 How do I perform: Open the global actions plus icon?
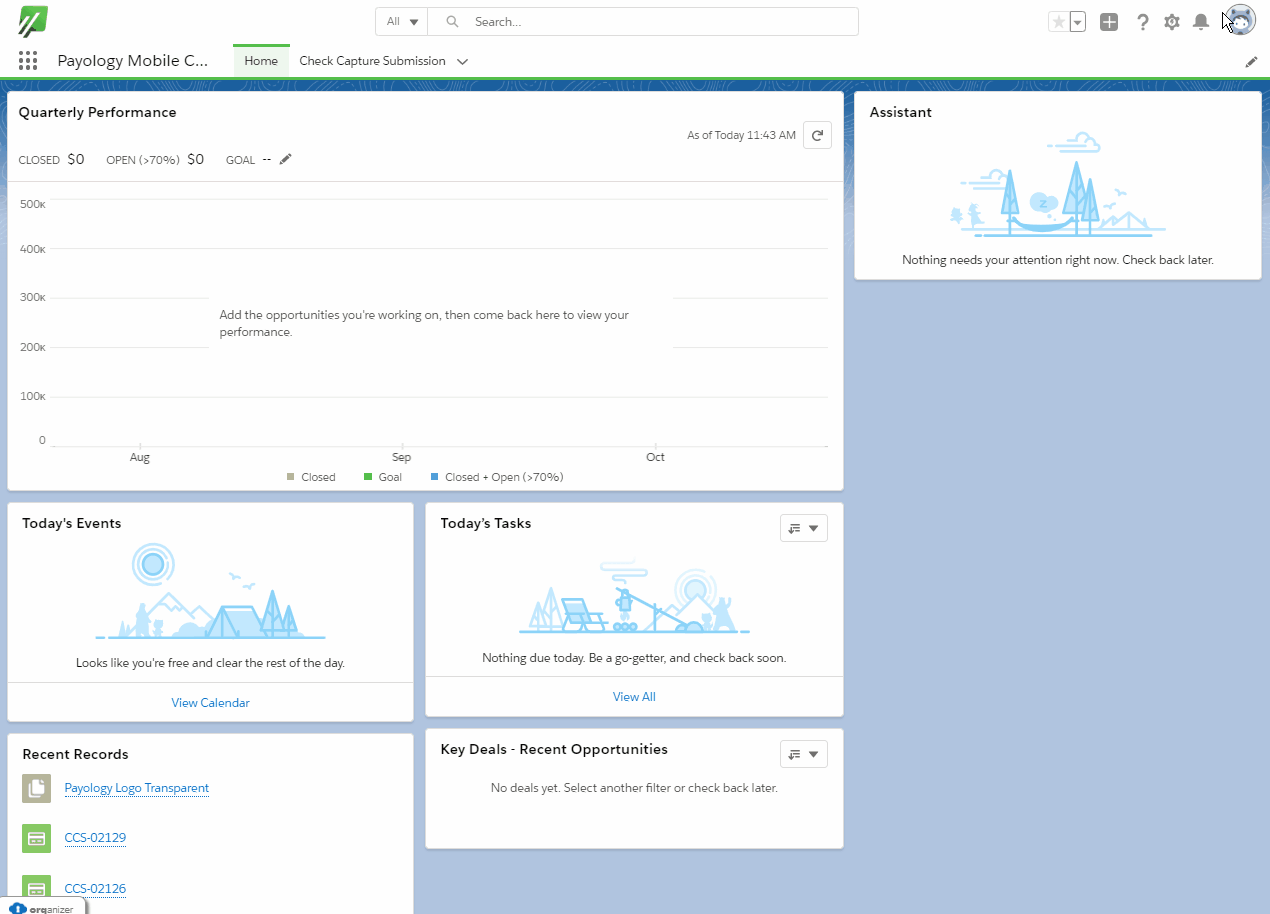[x=1109, y=22]
